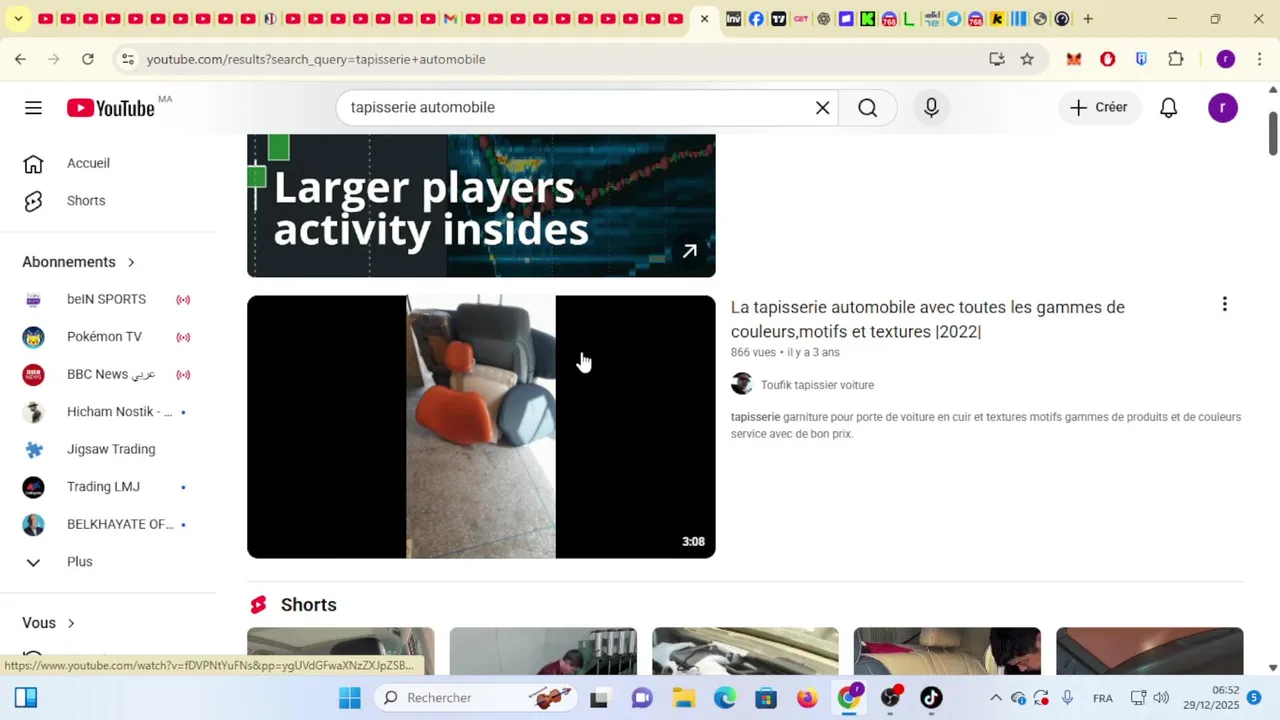
Task: Open the Windows Start menu
Action: (349, 698)
